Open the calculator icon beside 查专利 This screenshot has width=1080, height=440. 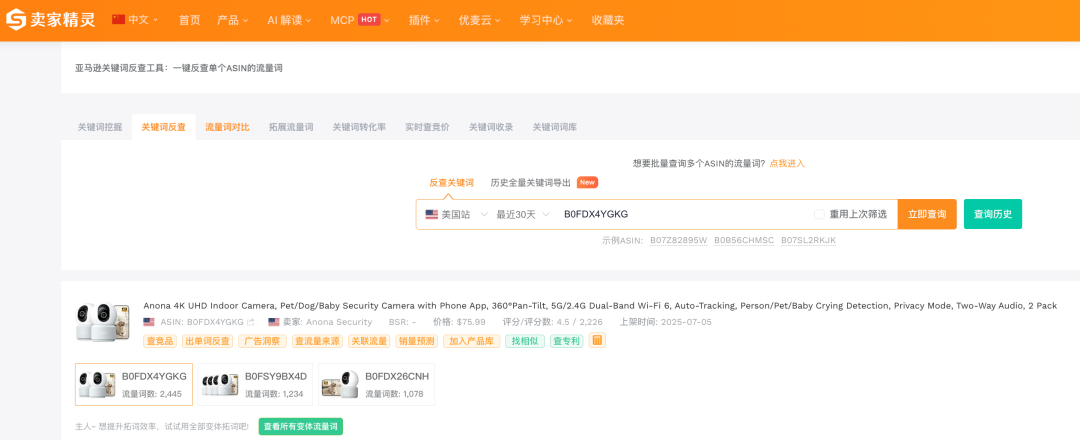click(597, 340)
